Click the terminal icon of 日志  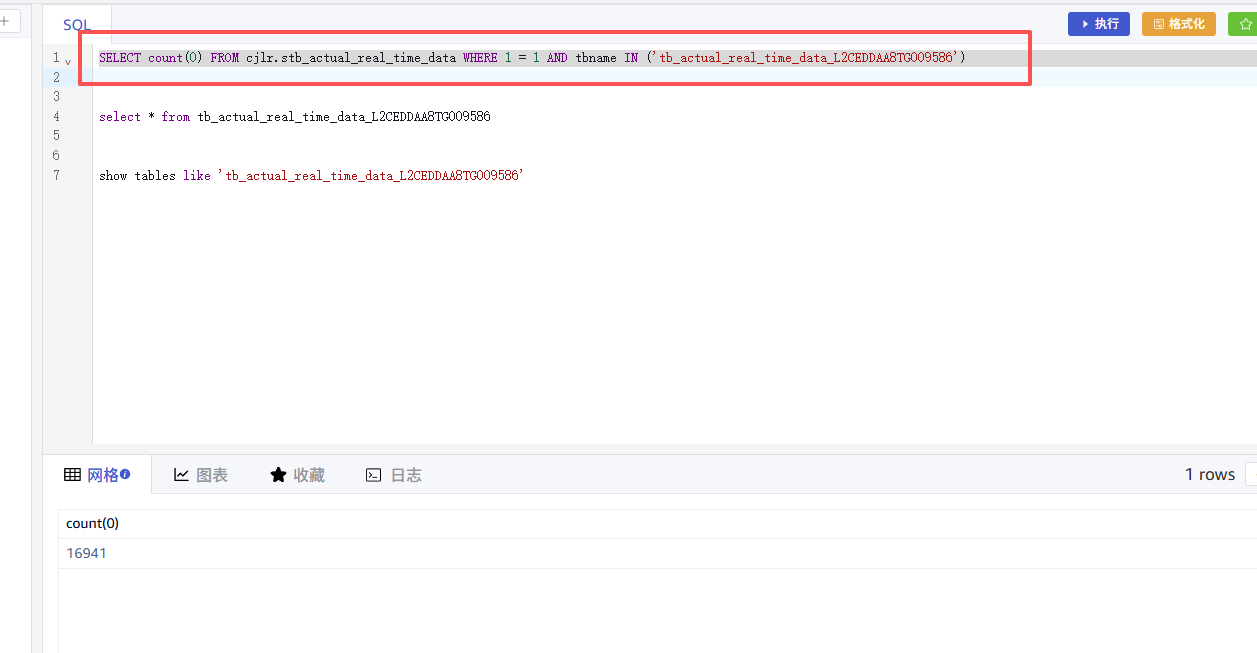point(373,475)
